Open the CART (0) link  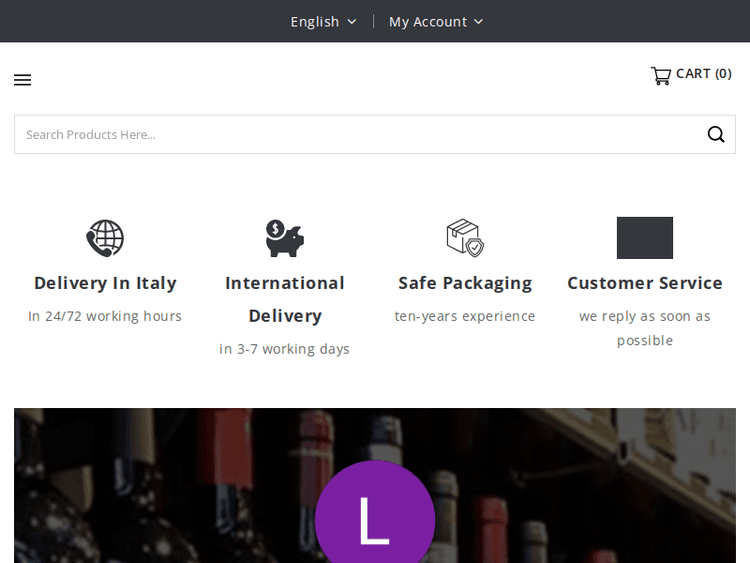coord(703,73)
